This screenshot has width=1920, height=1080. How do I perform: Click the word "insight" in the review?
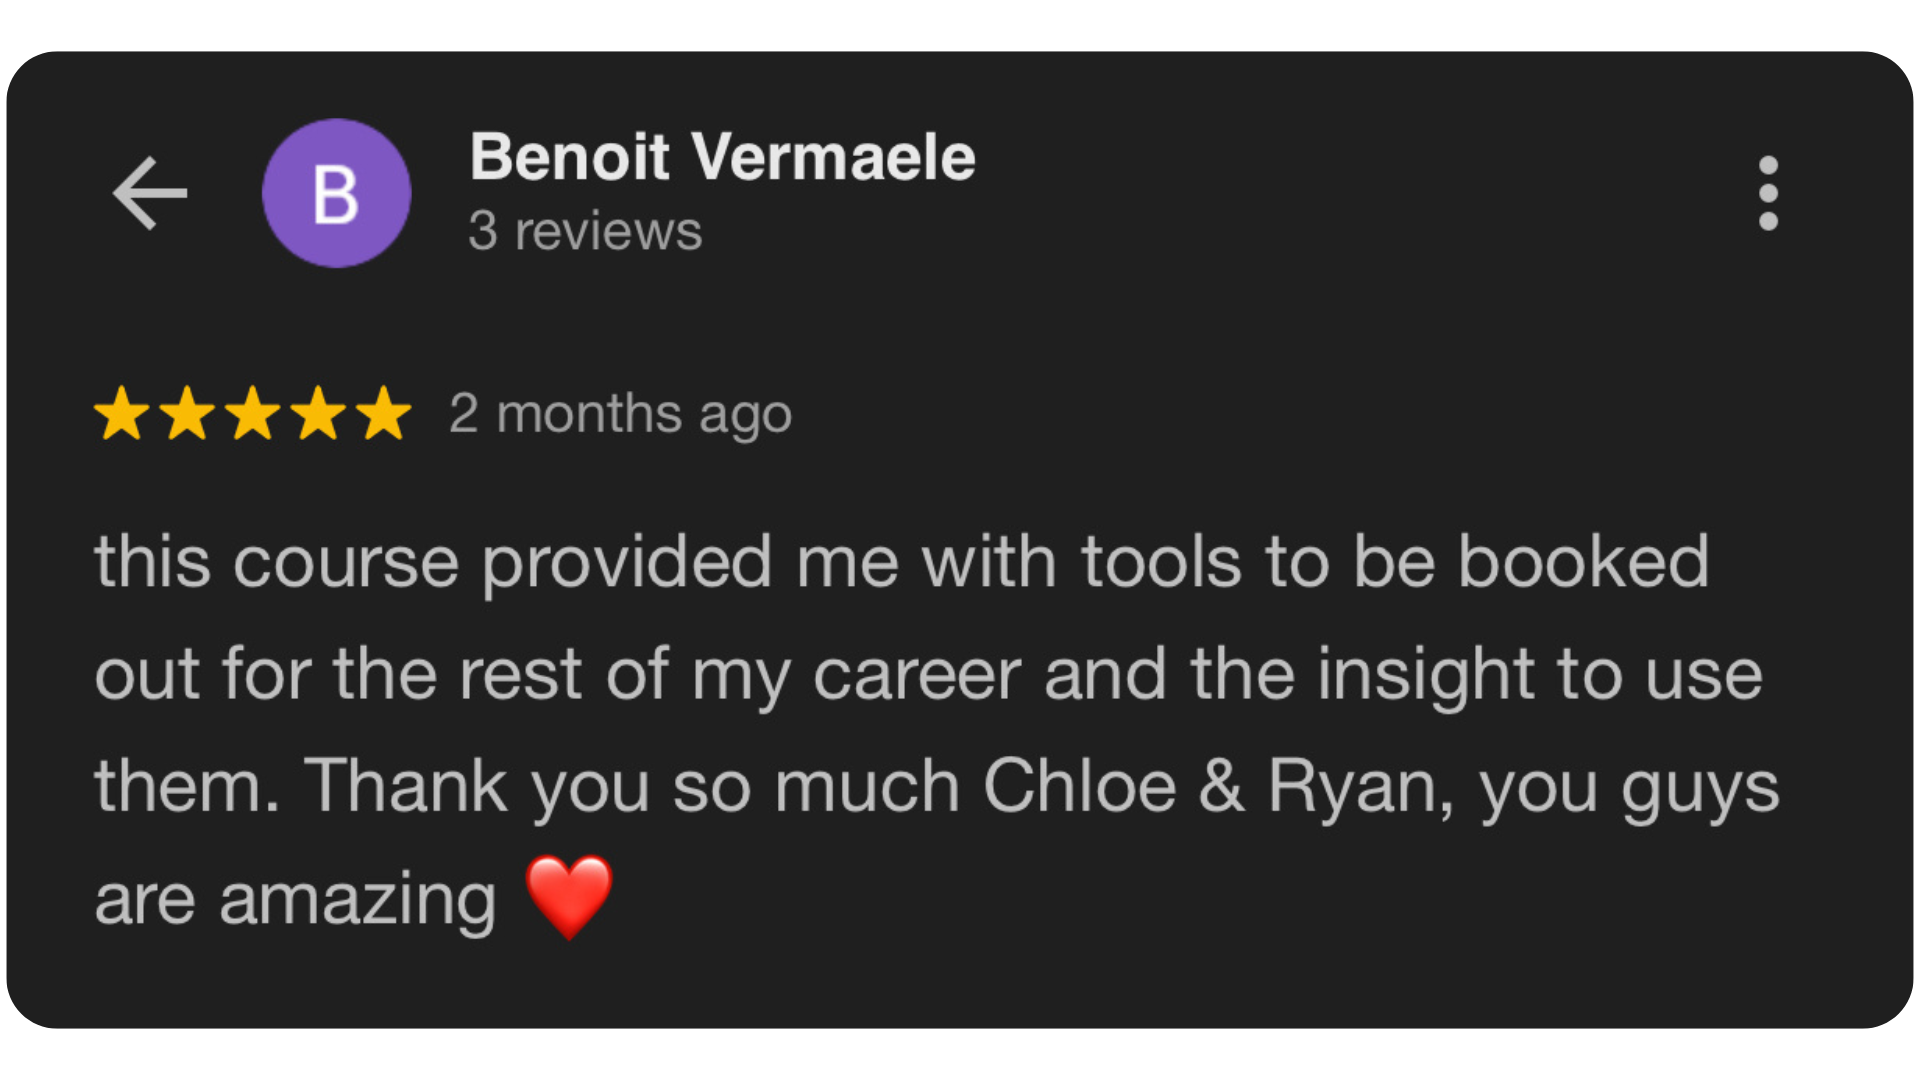pos(1425,674)
